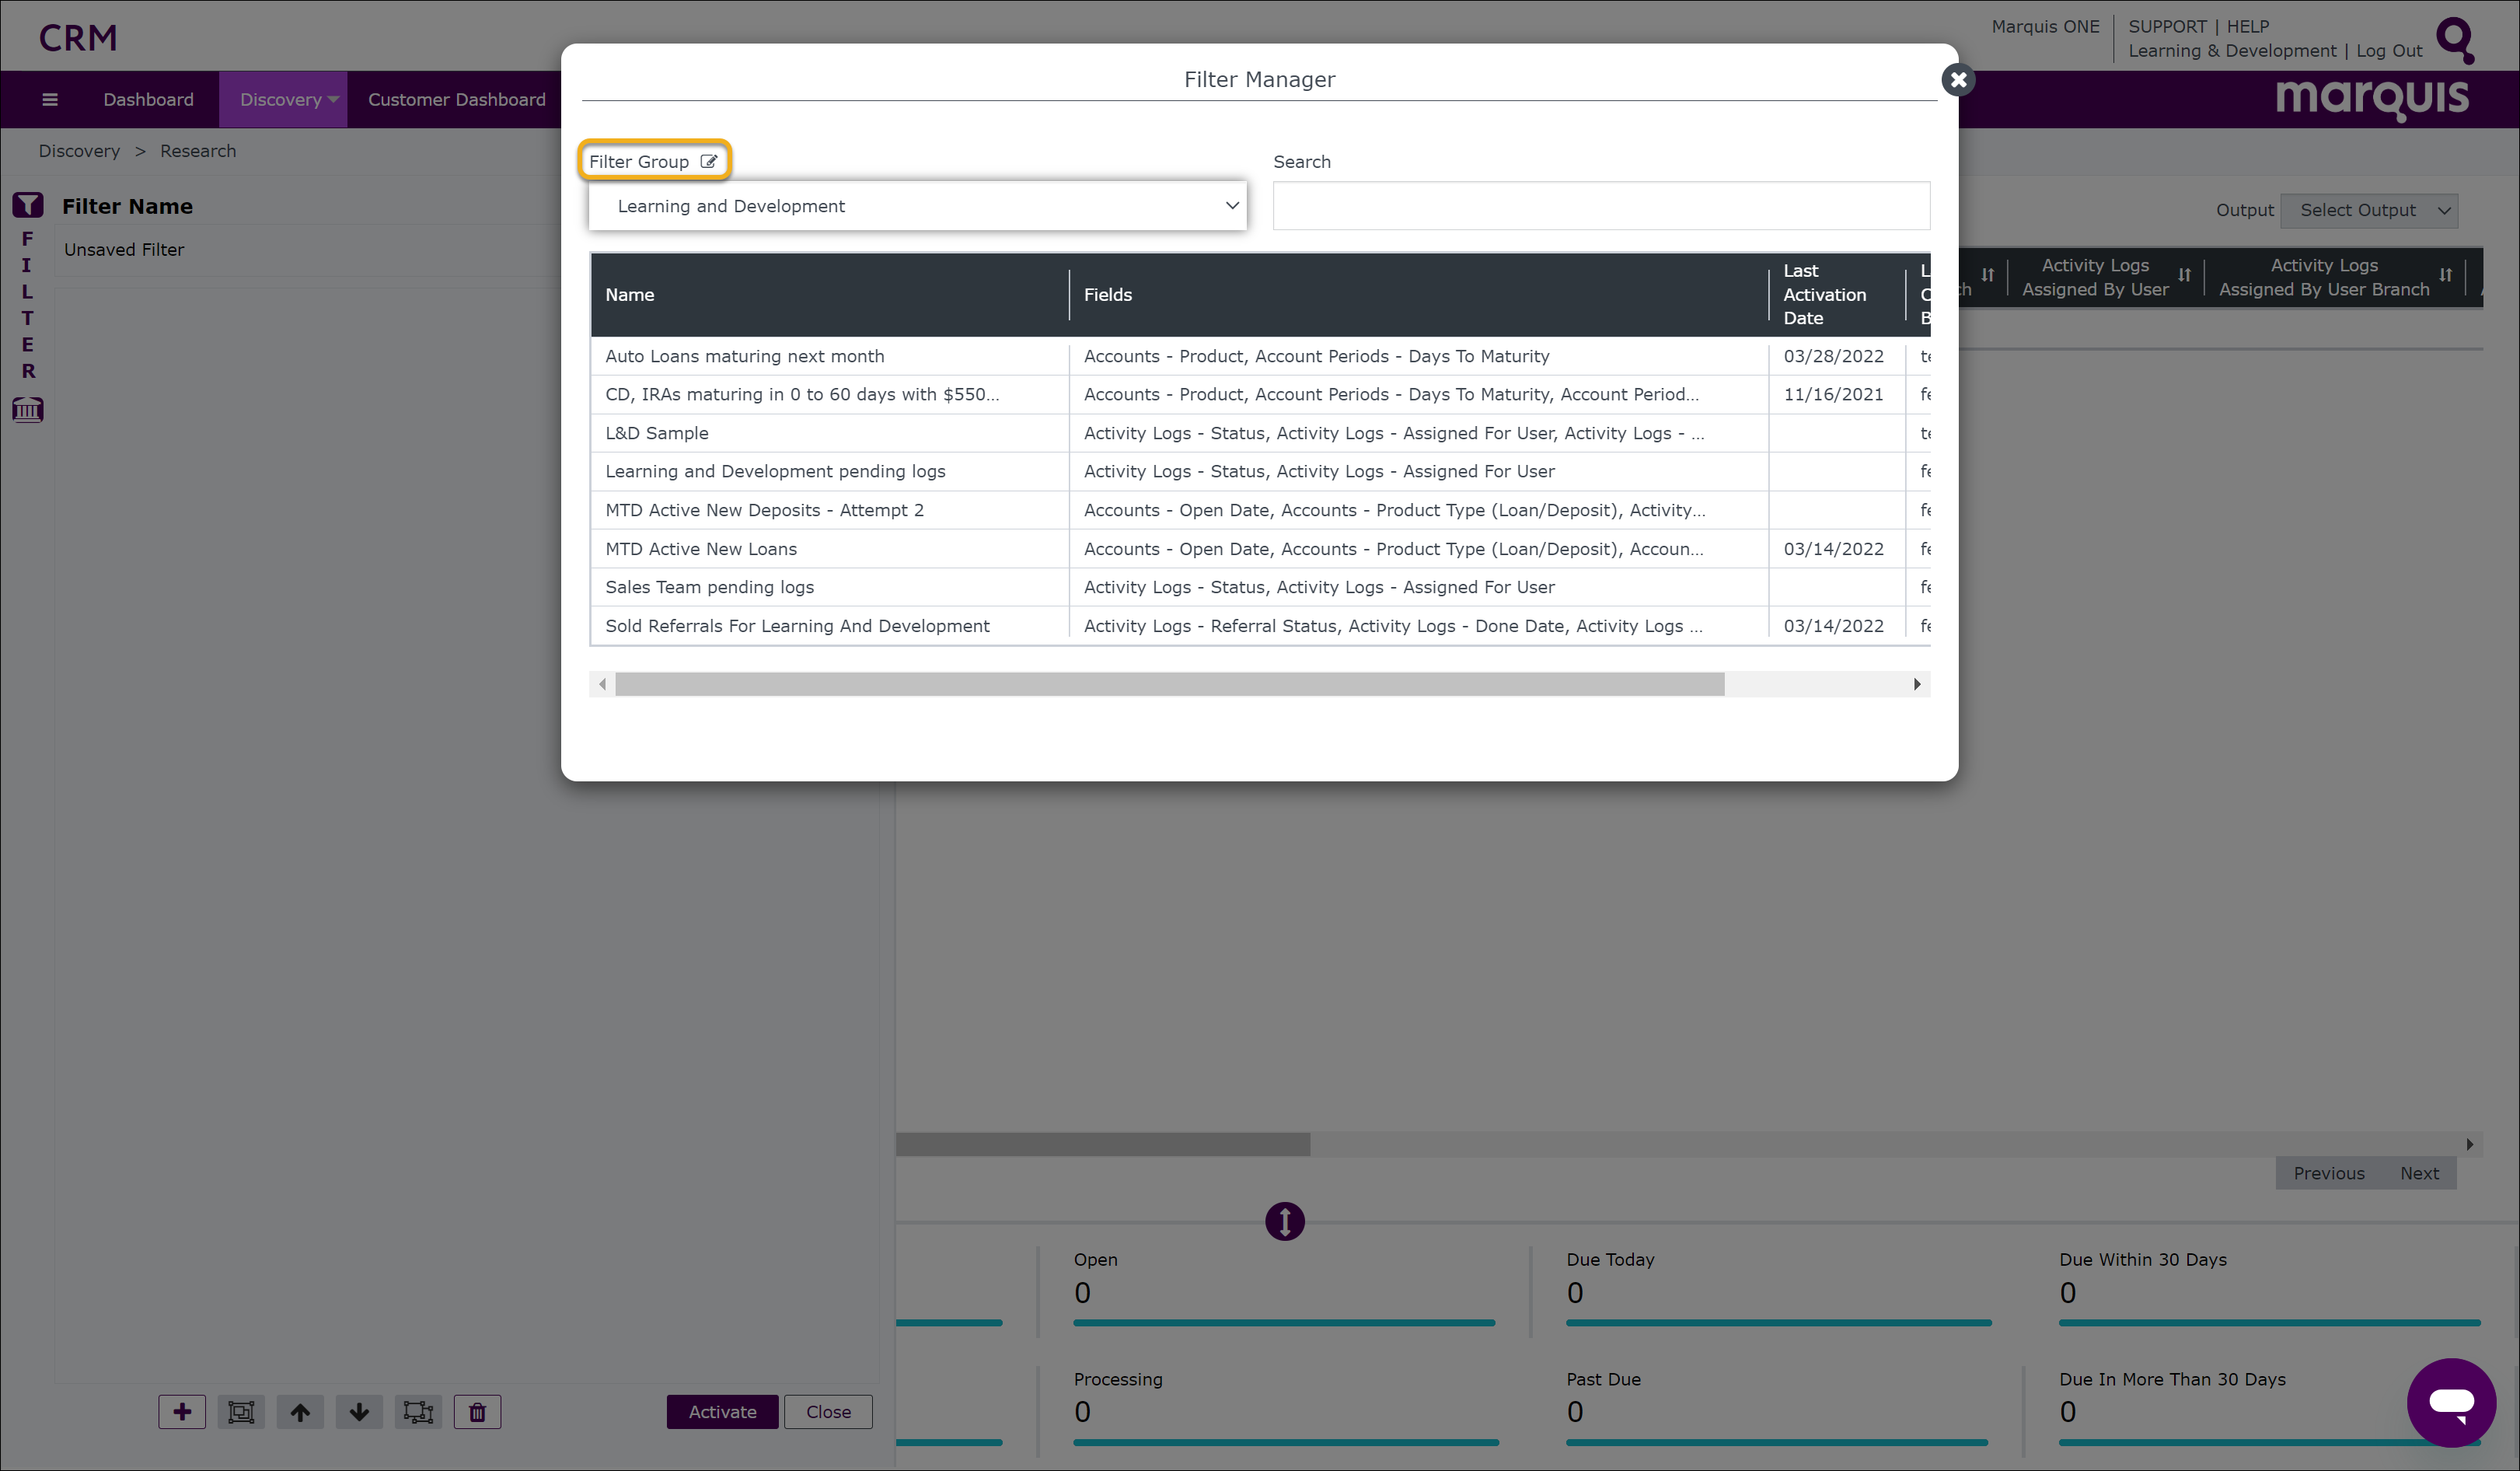Select L&D Sample filter row
The width and height of the screenshot is (2520, 1471).
pos(1260,433)
